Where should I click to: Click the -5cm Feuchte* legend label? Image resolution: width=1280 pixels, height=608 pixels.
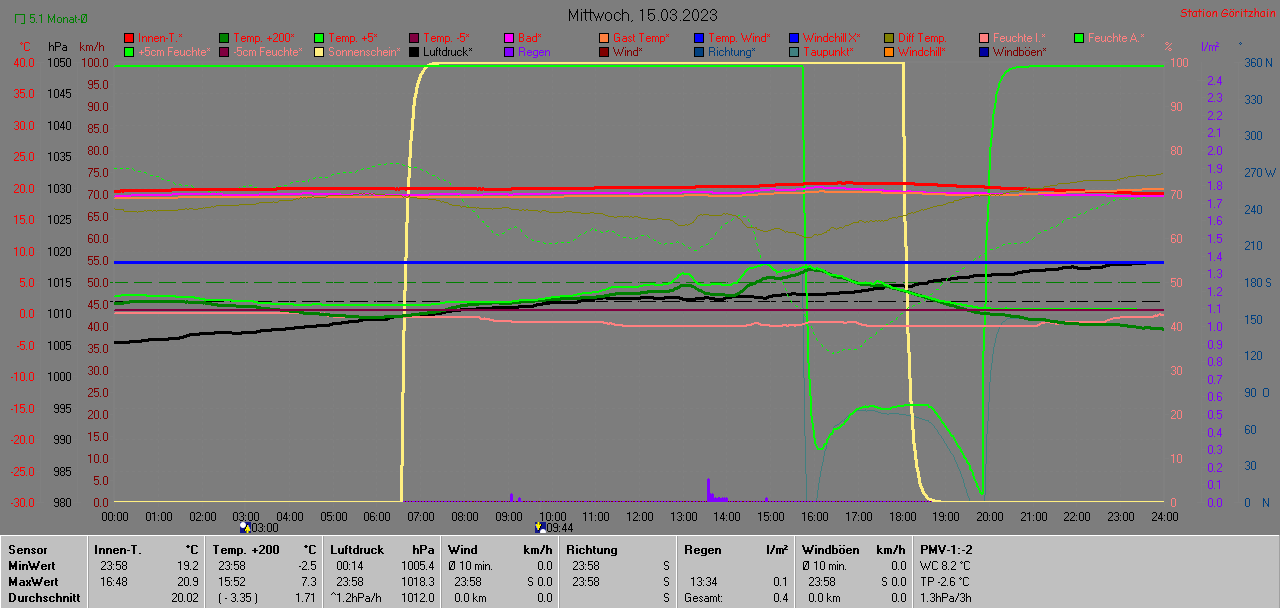[266, 52]
